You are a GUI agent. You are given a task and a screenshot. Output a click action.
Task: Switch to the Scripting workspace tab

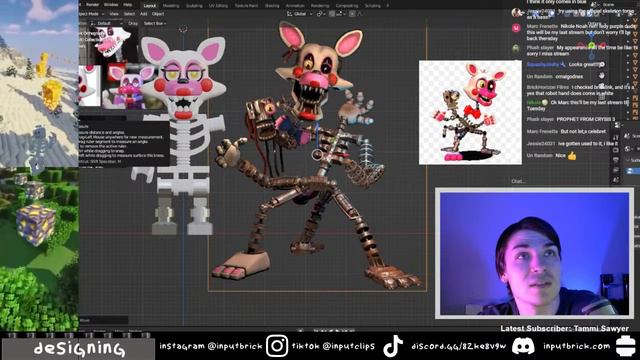[x=372, y=6]
